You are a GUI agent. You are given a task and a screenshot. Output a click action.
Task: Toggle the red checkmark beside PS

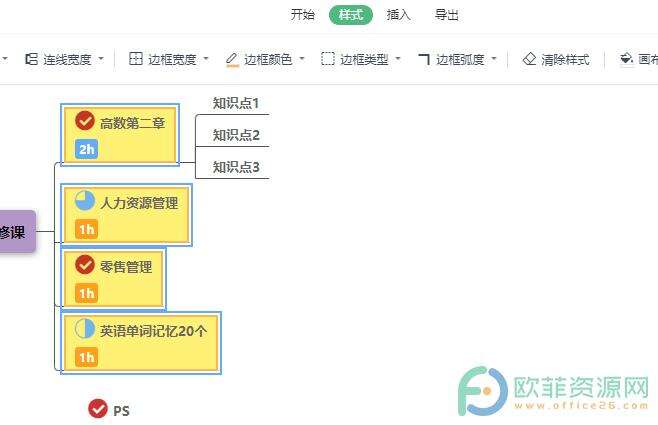[98, 409]
